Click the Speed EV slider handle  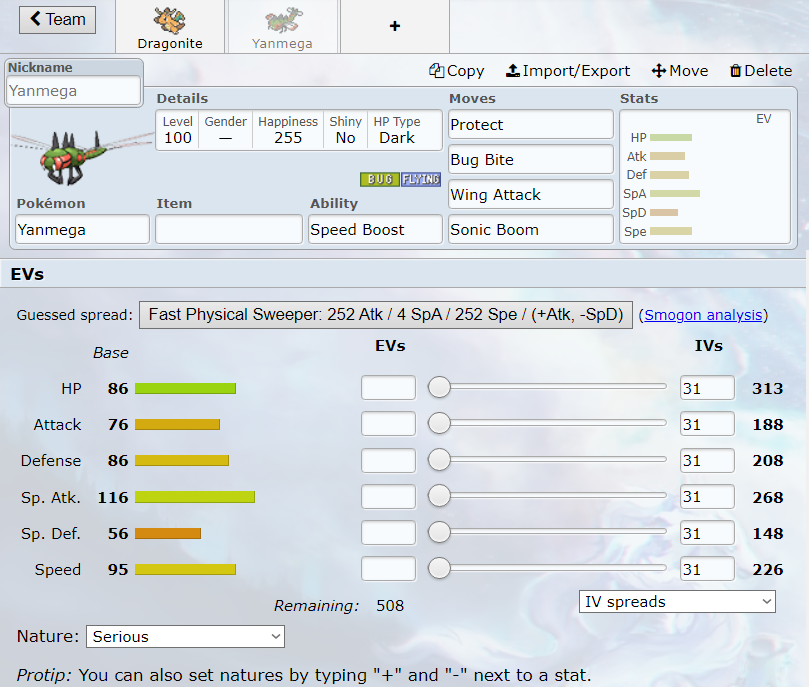click(x=440, y=568)
